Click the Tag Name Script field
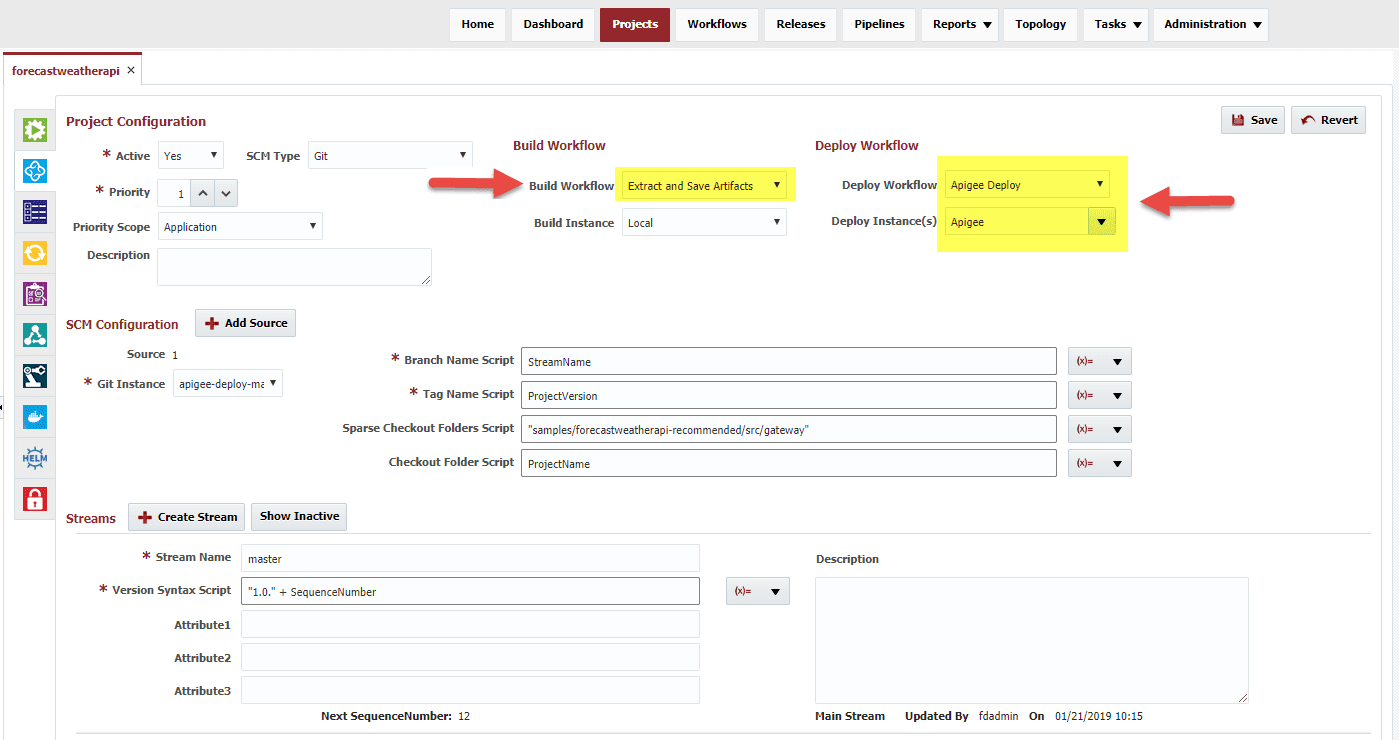 click(789, 395)
